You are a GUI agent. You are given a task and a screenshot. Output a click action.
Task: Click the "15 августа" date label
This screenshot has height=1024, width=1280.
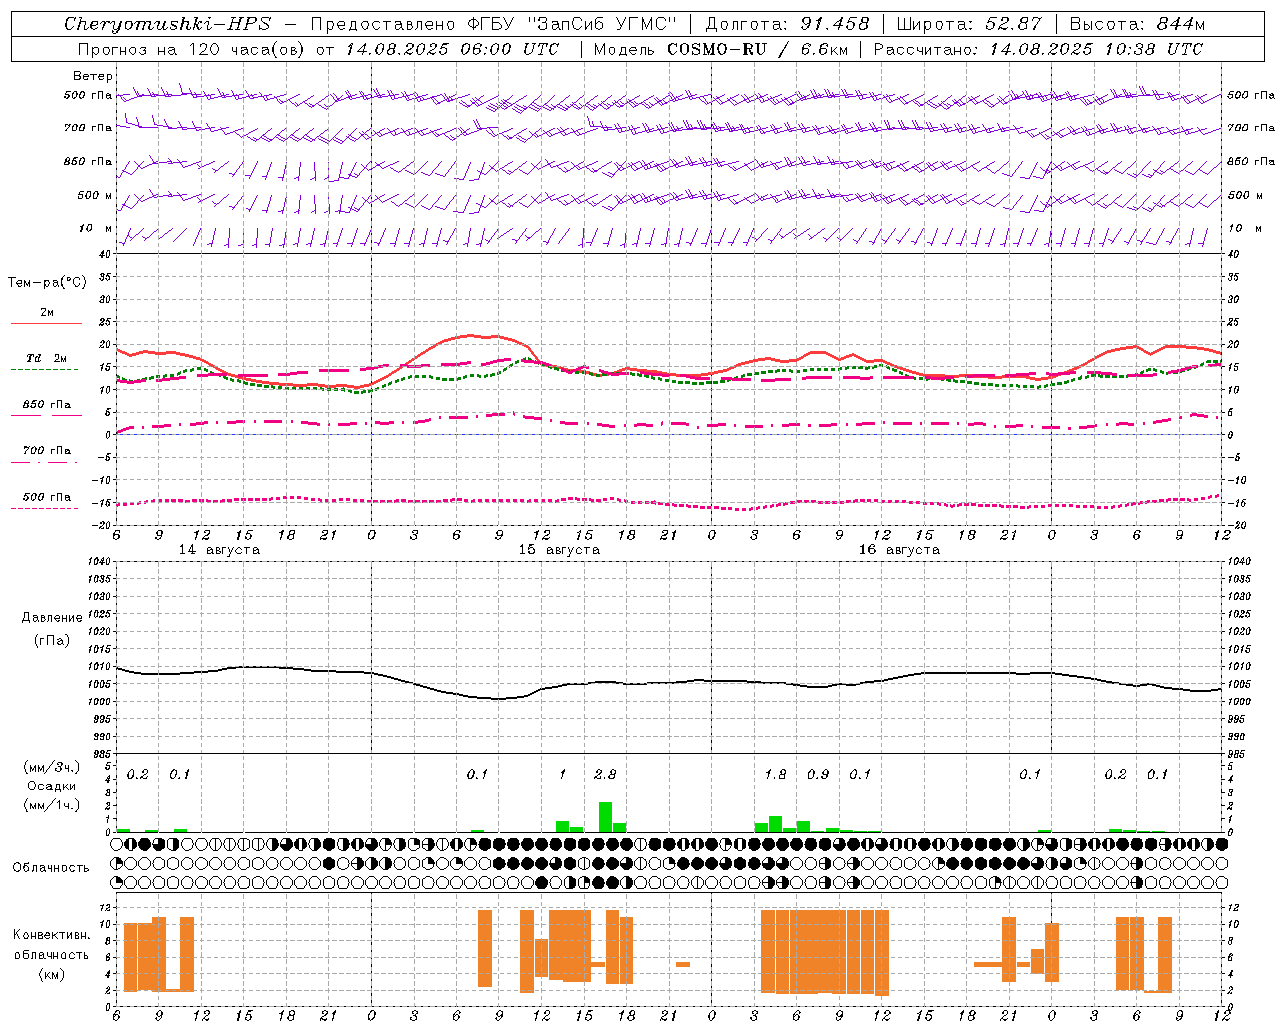tap(559, 550)
